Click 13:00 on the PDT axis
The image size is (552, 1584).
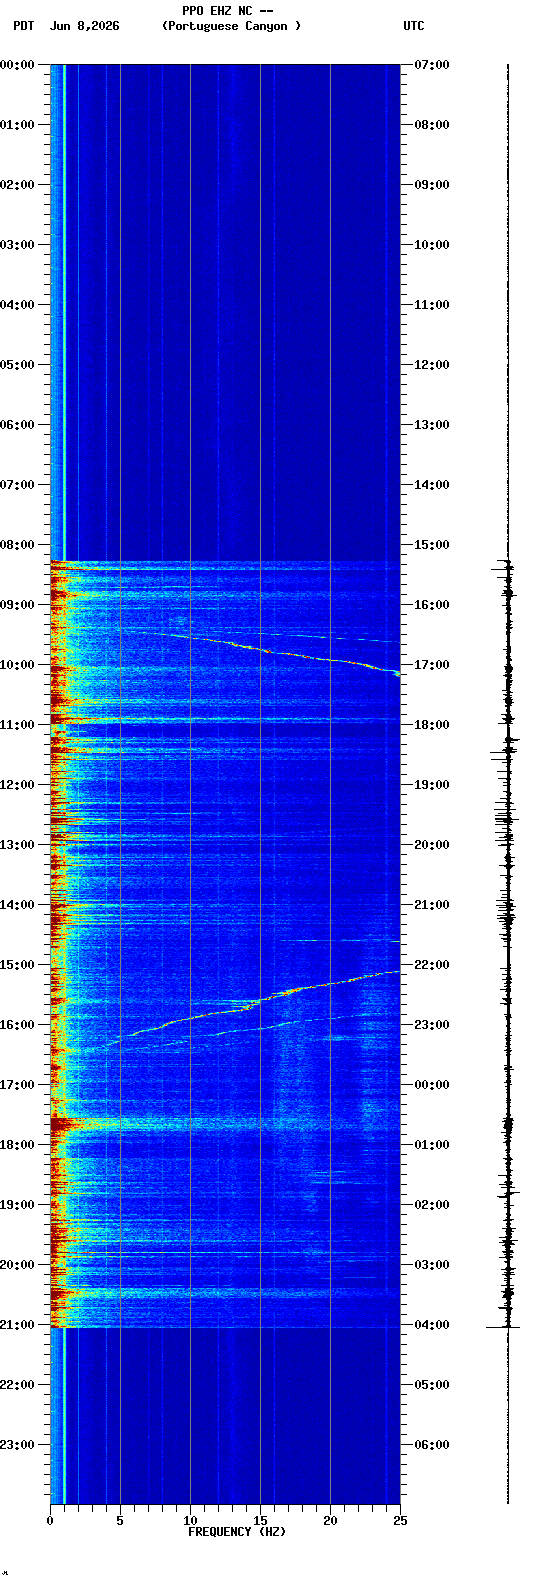tap(17, 845)
